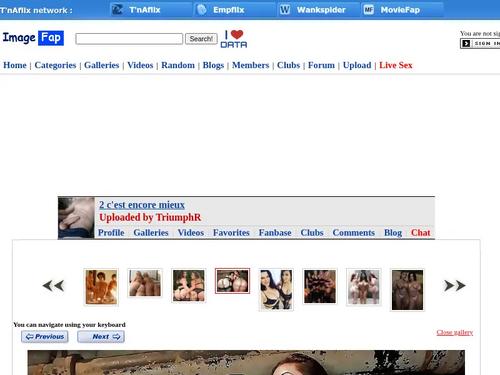Click the ImageFap site logo
Screen dimensions: 500x375
33,38
